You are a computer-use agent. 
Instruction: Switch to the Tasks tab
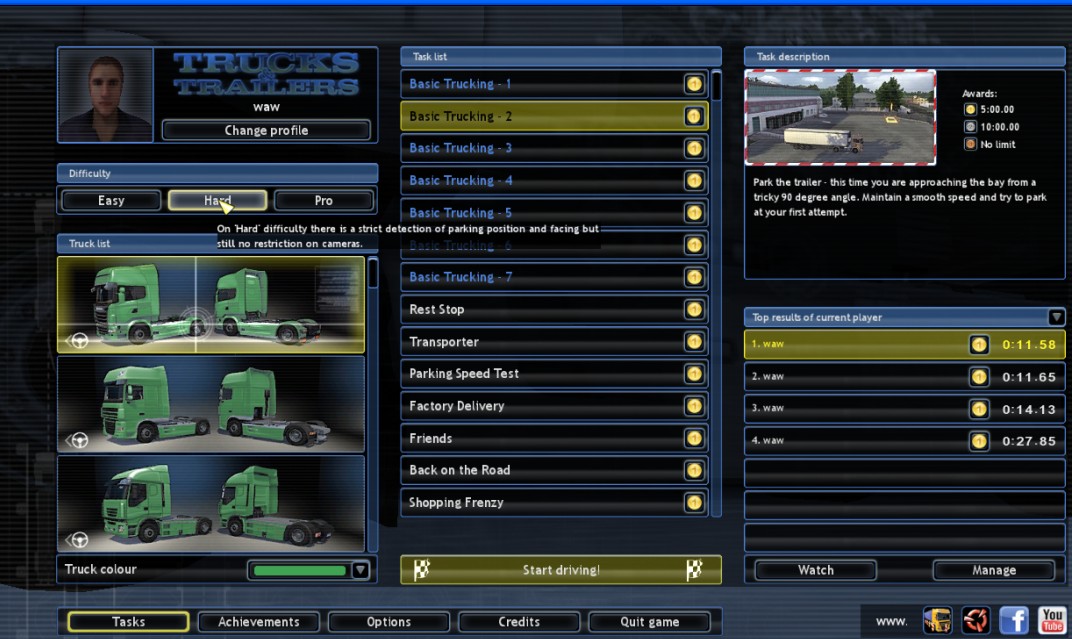(x=129, y=622)
